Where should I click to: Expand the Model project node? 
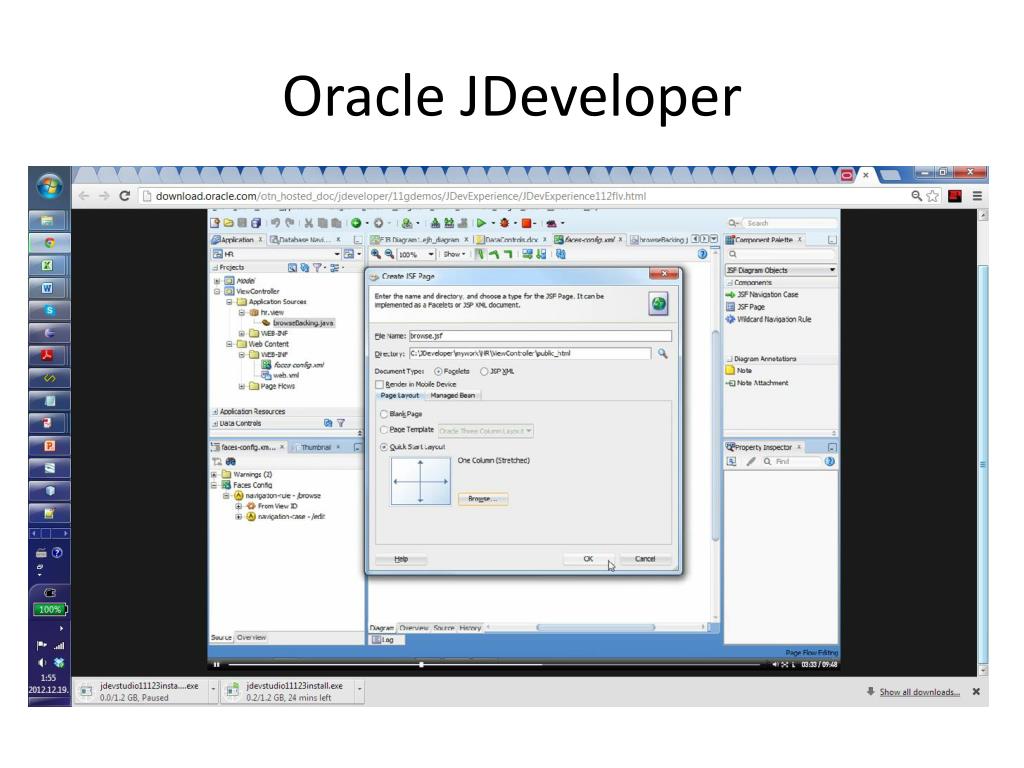[217, 281]
